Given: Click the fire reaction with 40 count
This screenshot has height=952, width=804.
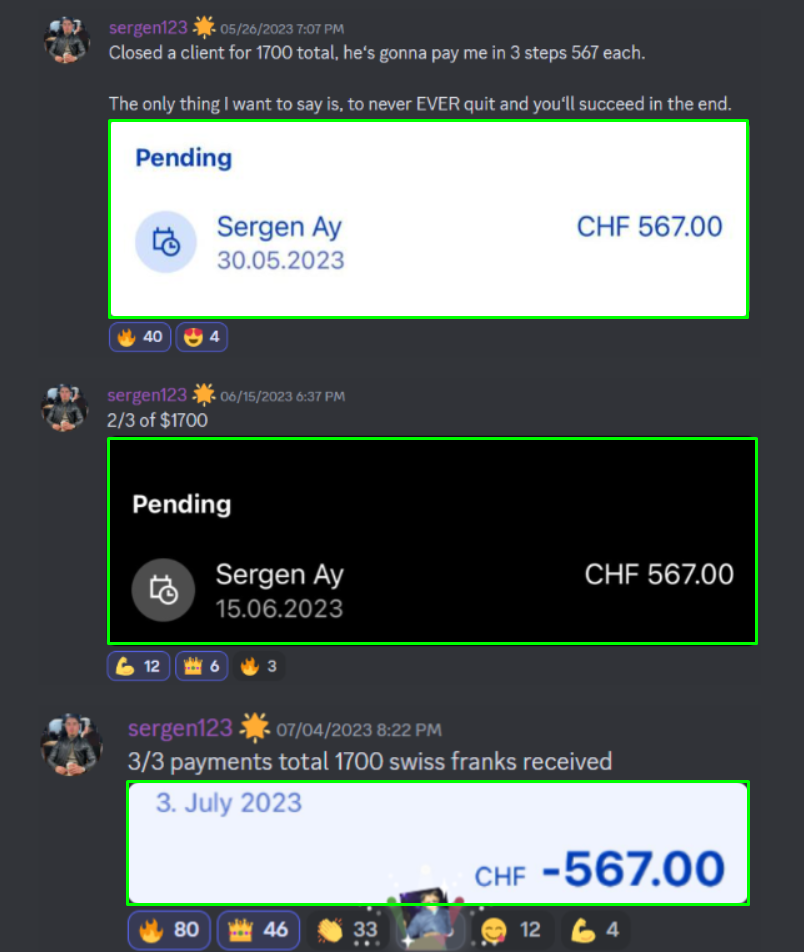Looking at the screenshot, I should coord(140,337).
